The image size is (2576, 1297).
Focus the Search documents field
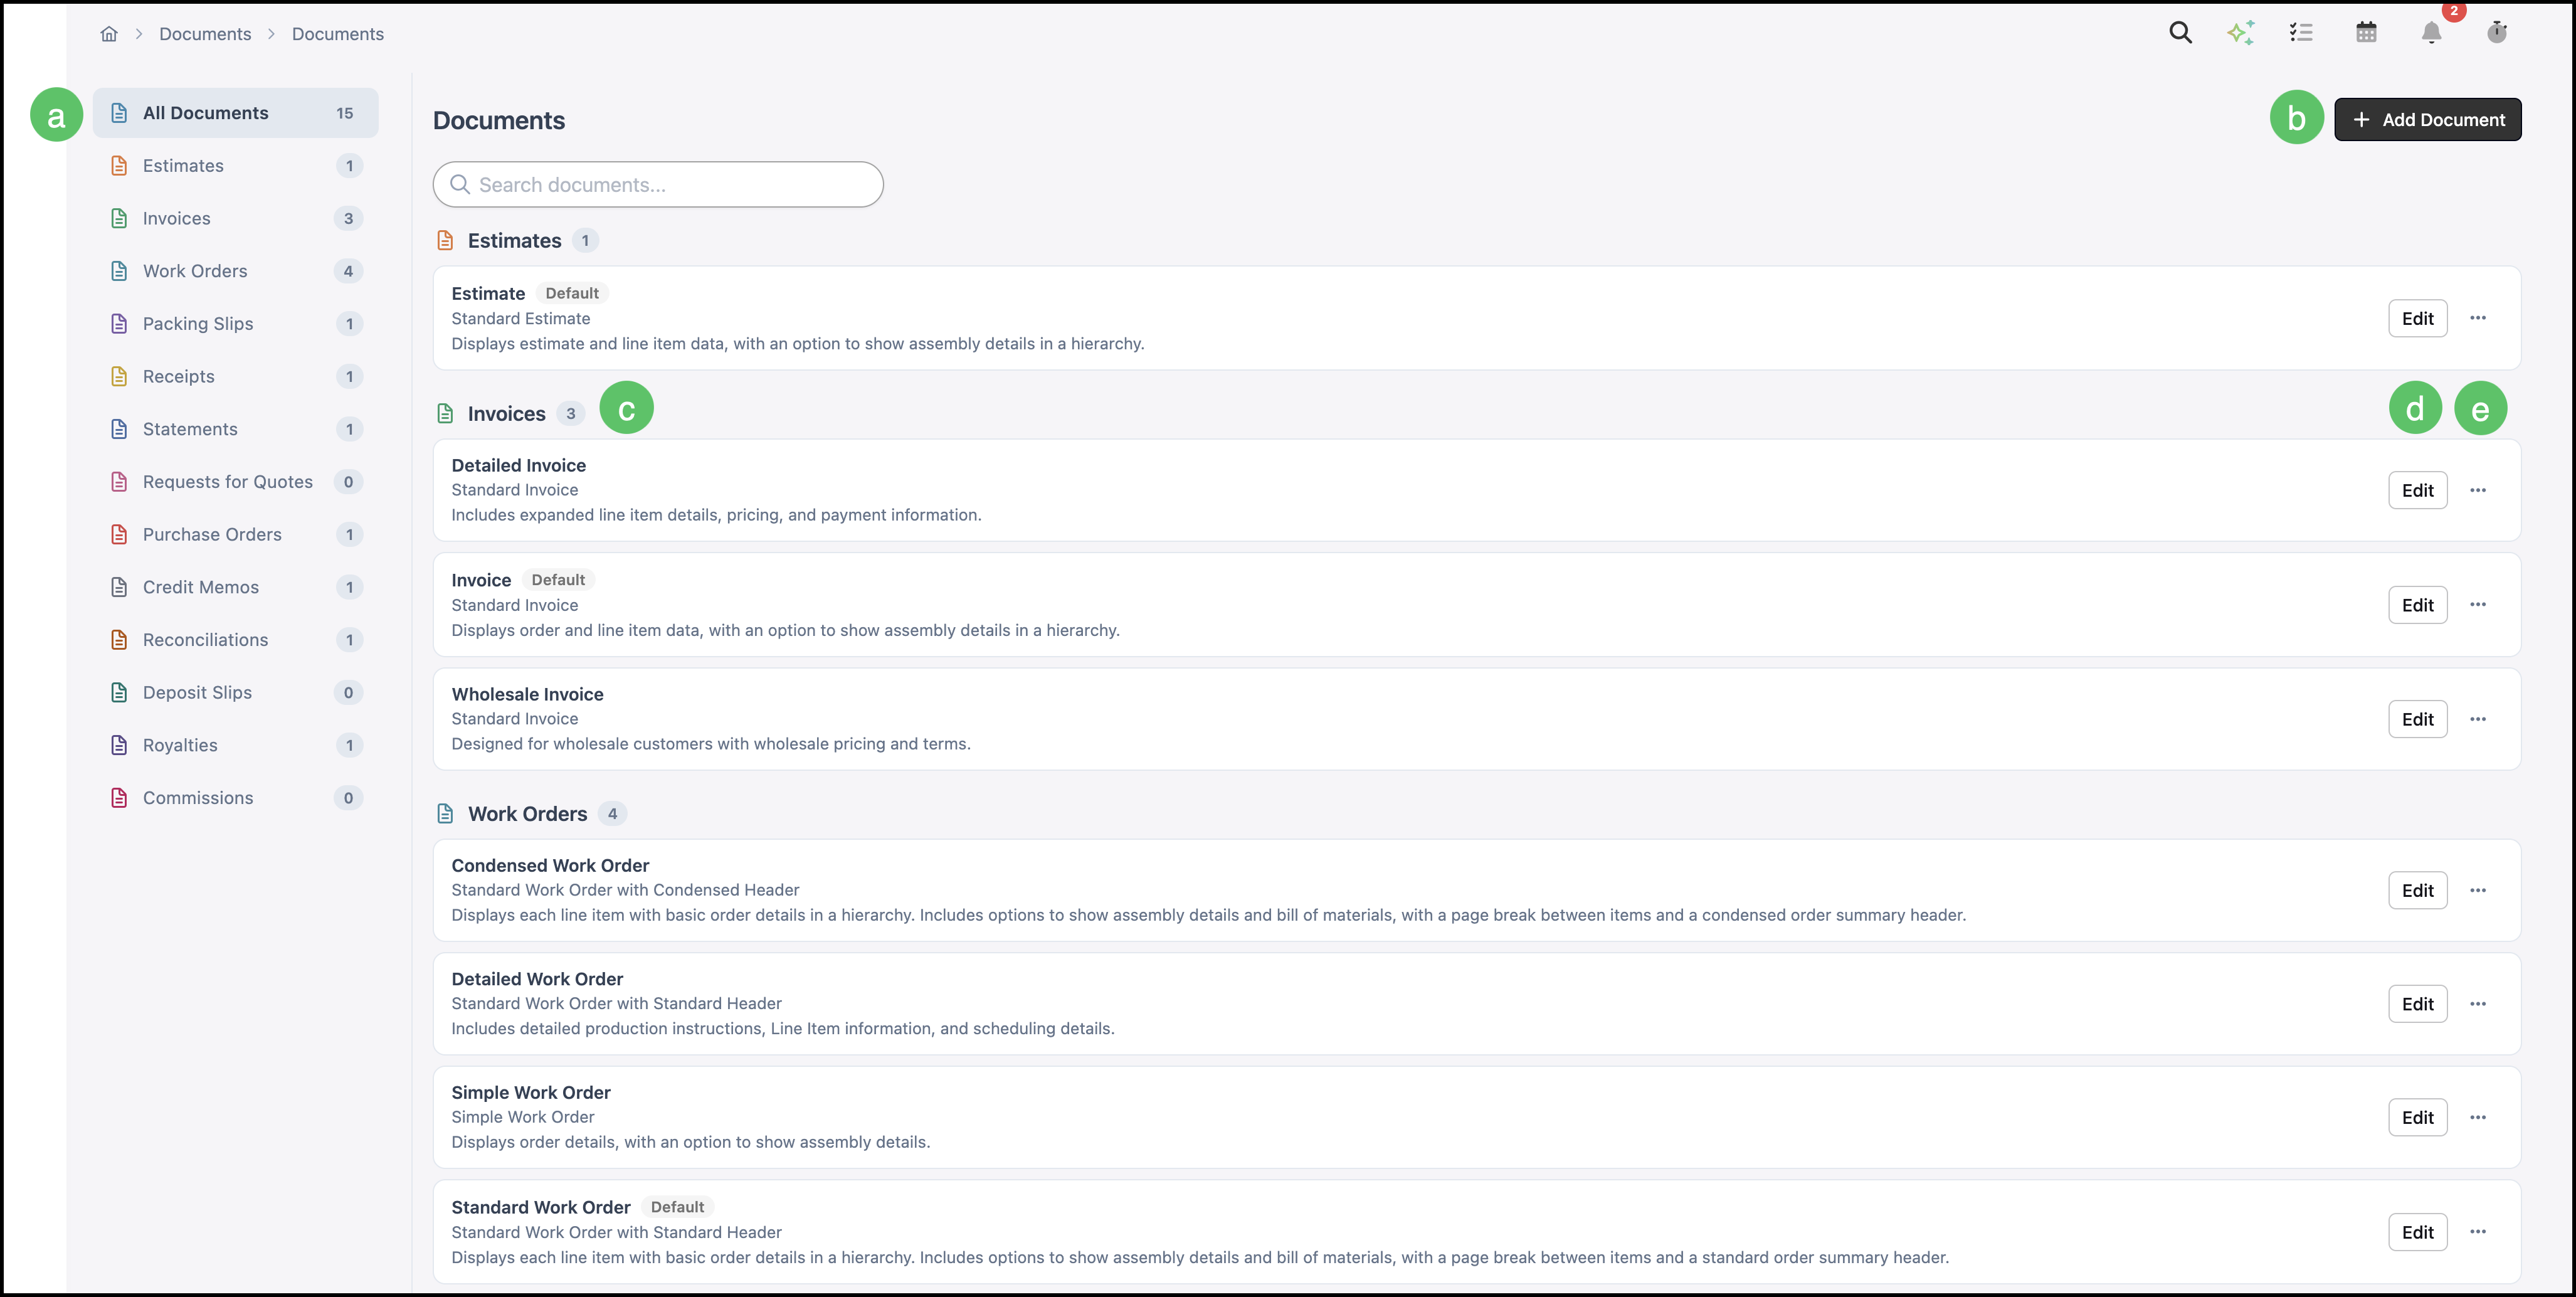pyautogui.click(x=658, y=185)
